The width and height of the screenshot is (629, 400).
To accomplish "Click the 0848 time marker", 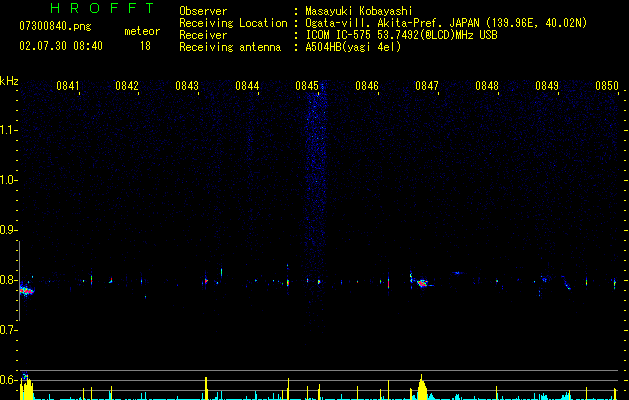I will [487, 86].
